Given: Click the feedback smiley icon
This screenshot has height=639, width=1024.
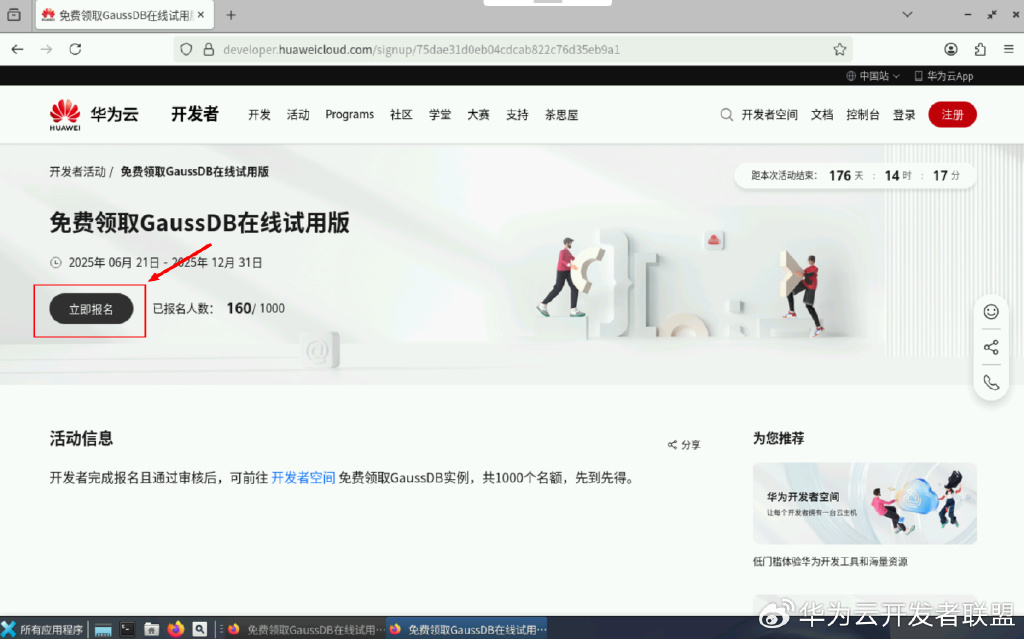Looking at the screenshot, I should click(x=991, y=312).
